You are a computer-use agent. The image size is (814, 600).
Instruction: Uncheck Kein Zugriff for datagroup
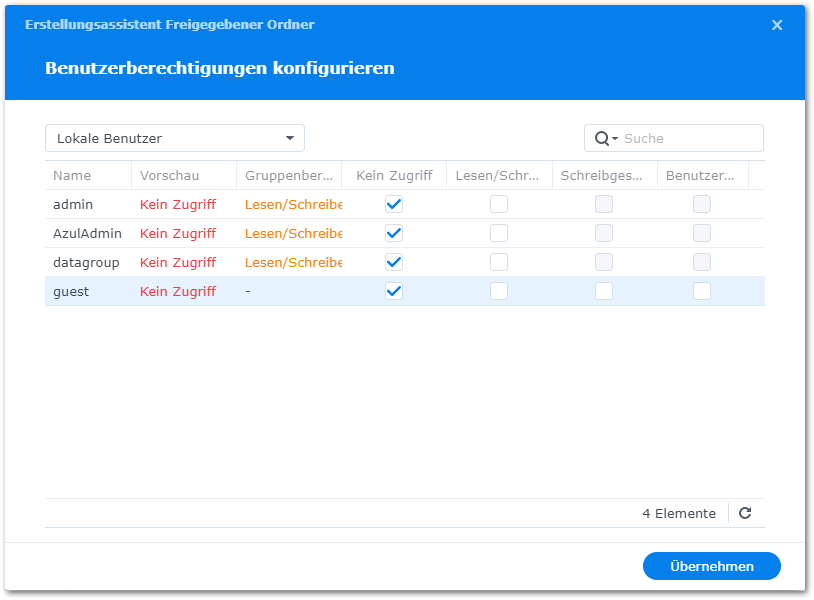pyautogui.click(x=394, y=262)
